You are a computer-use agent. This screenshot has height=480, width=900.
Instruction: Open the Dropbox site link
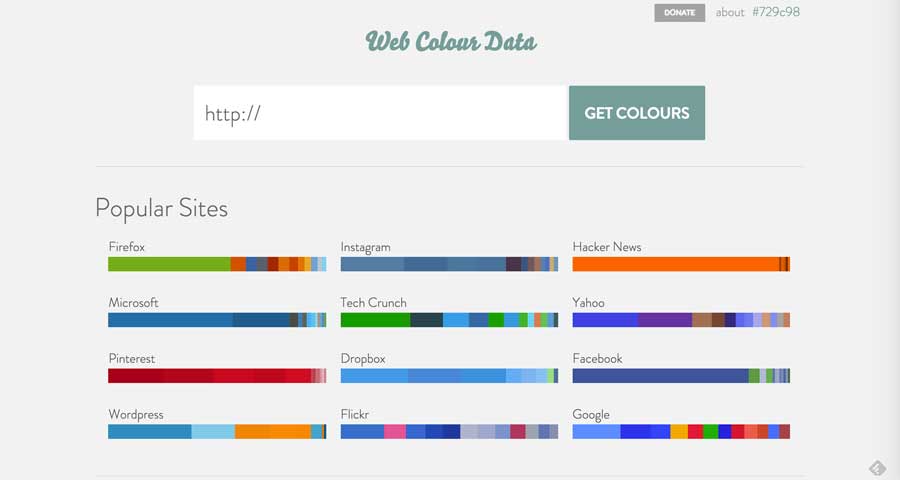pyautogui.click(x=363, y=358)
